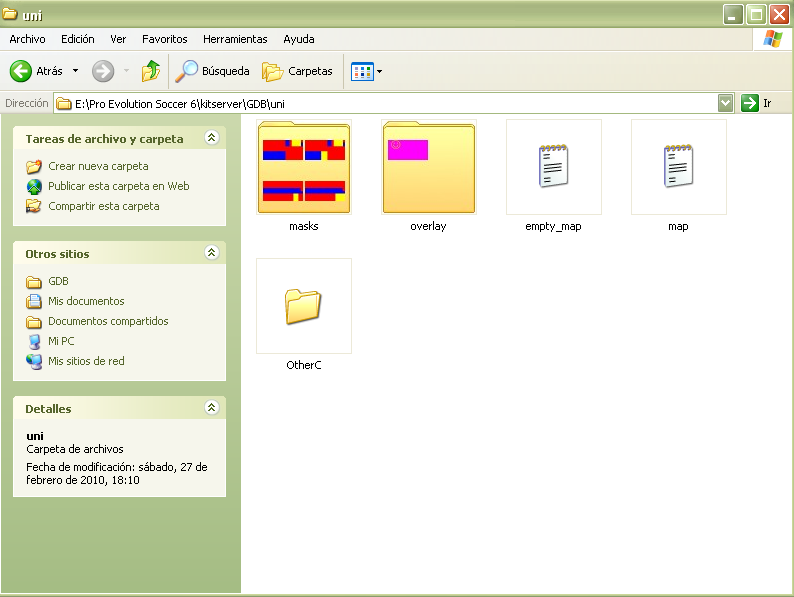Click Compartir esta carpeta link
Screen dimensions: 794x597
click(104, 206)
